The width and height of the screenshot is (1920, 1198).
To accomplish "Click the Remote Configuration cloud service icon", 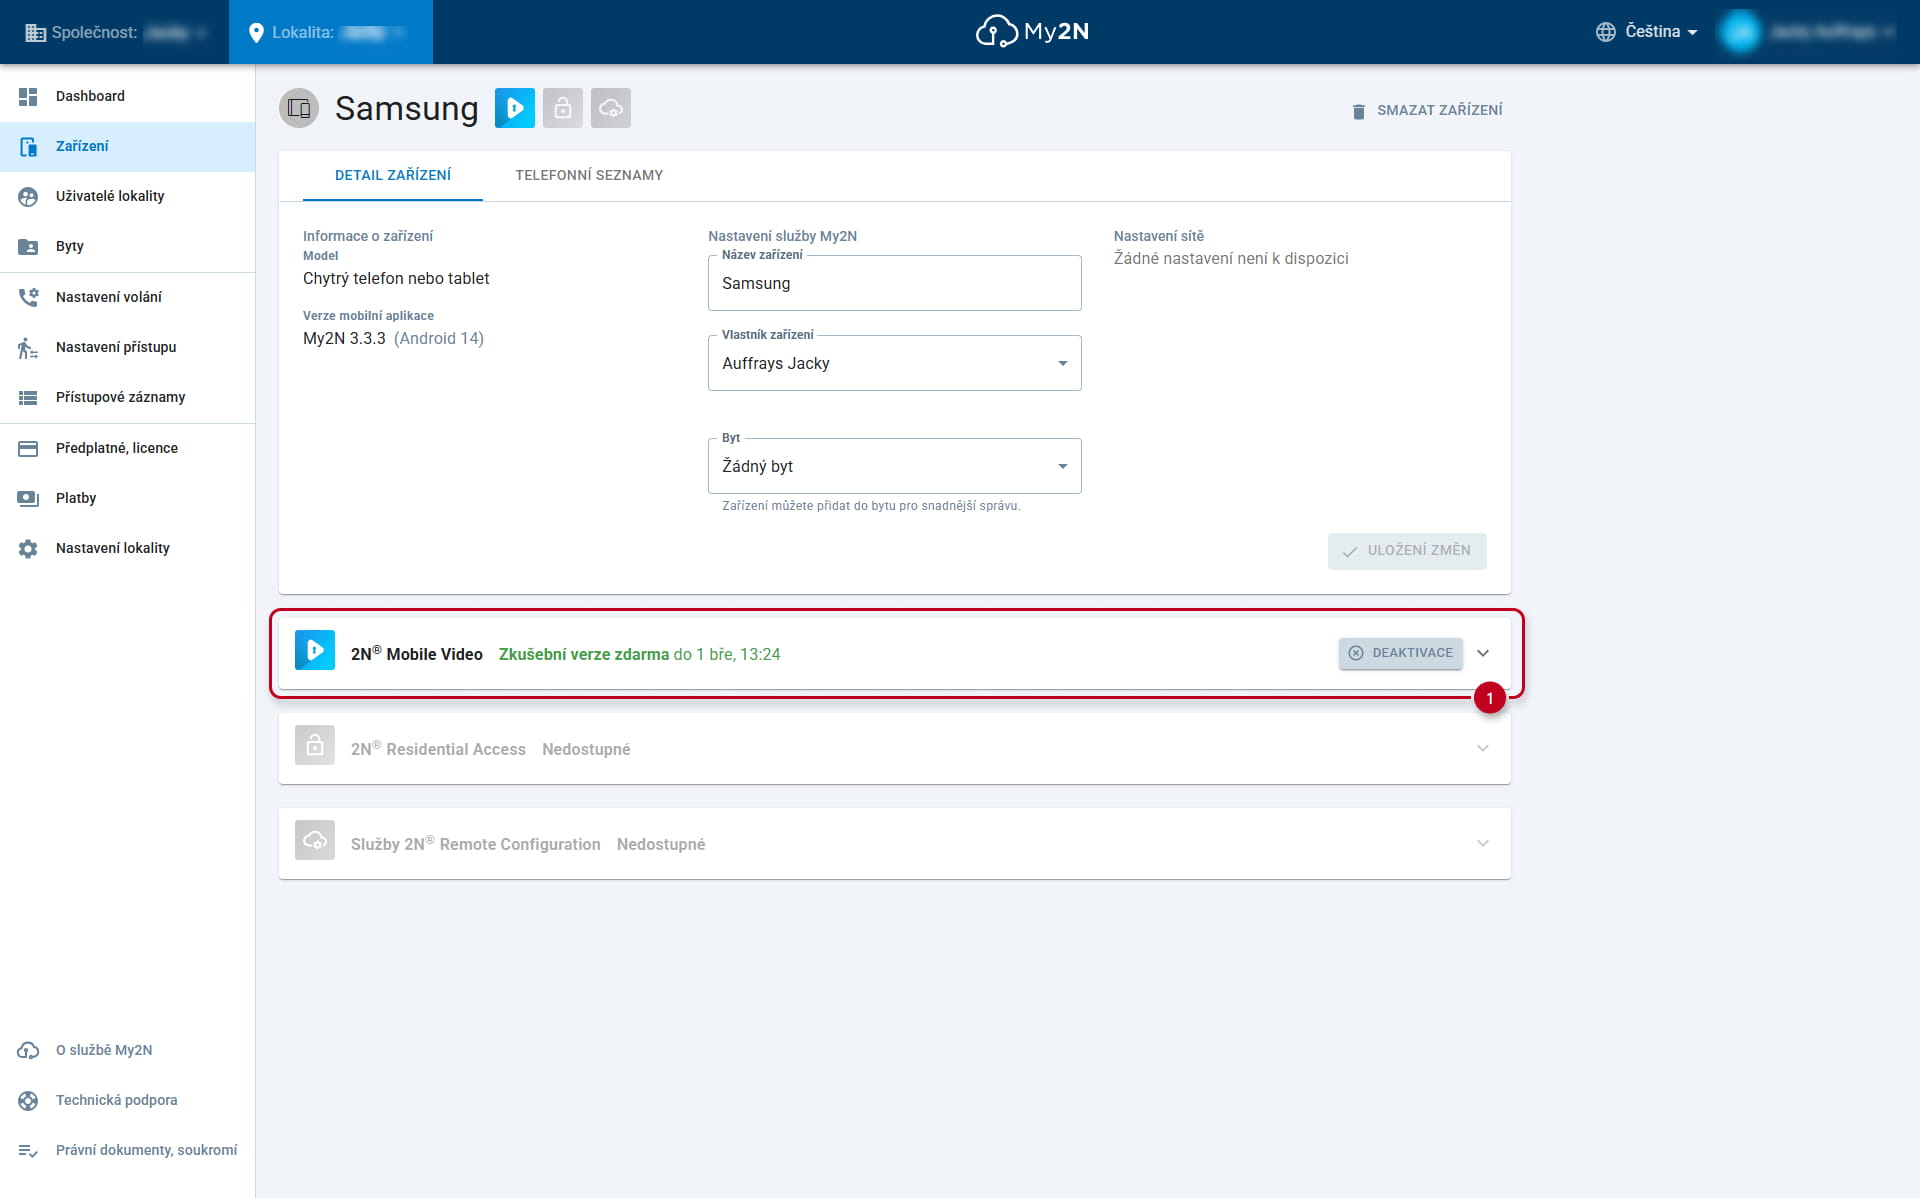I will 315,840.
